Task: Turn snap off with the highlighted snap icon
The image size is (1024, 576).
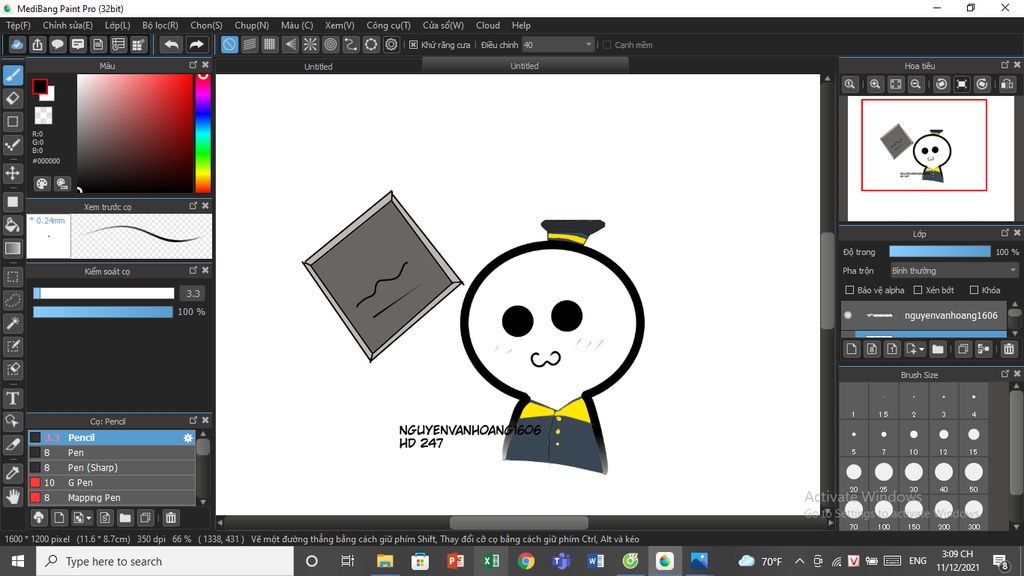Action: pos(229,44)
